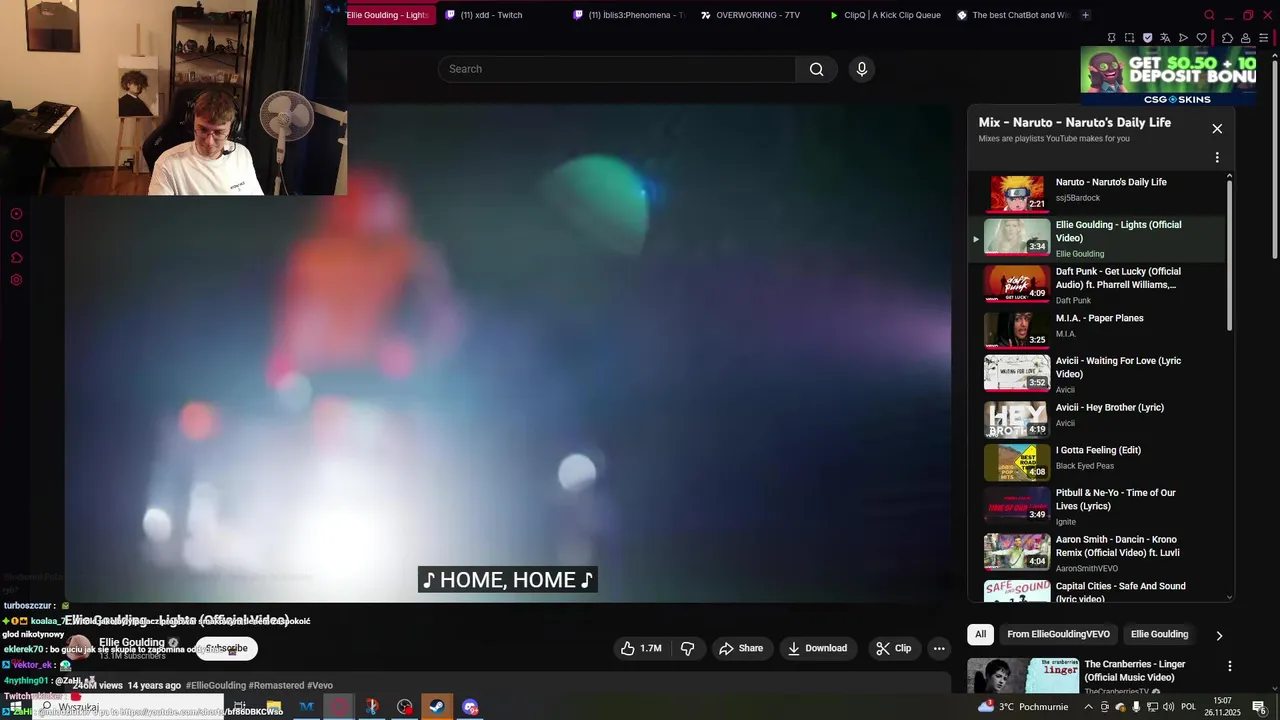Play Daft Punk - Get Lucky from playlist

[x=1097, y=285]
